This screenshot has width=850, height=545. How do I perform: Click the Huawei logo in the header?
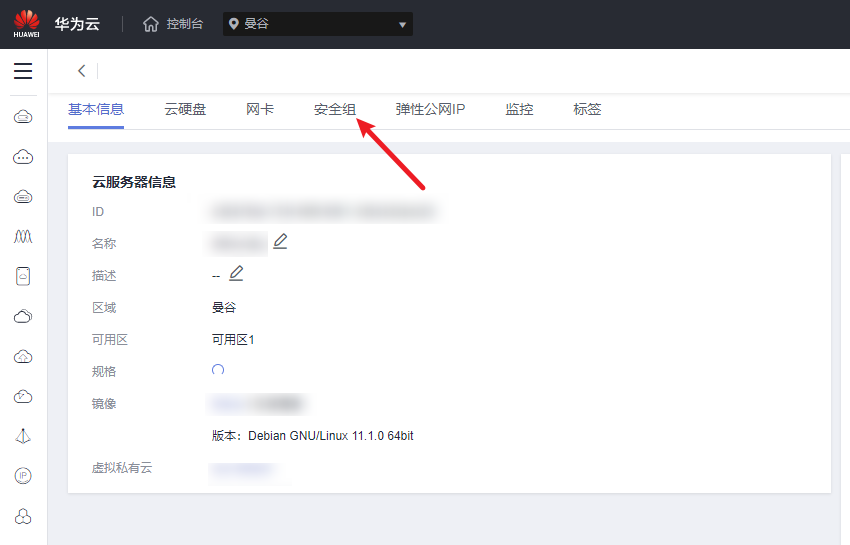pyautogui.click(x=27, y=24)
